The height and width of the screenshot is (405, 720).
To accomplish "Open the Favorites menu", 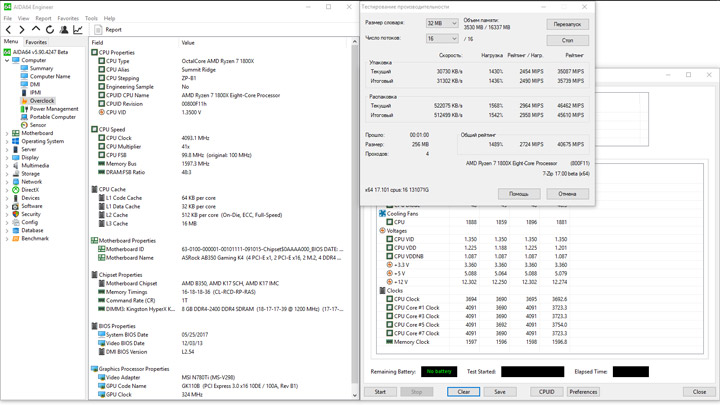I will 68,18.
